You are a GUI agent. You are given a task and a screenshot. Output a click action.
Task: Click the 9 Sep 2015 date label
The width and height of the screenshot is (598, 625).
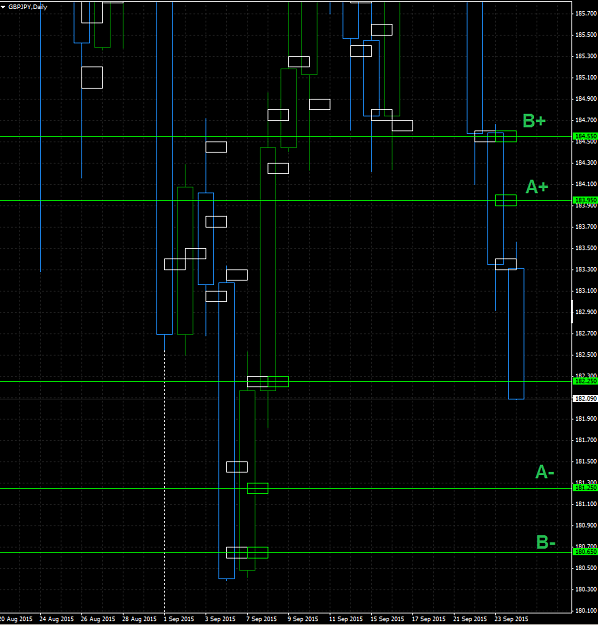coord(303,619)
